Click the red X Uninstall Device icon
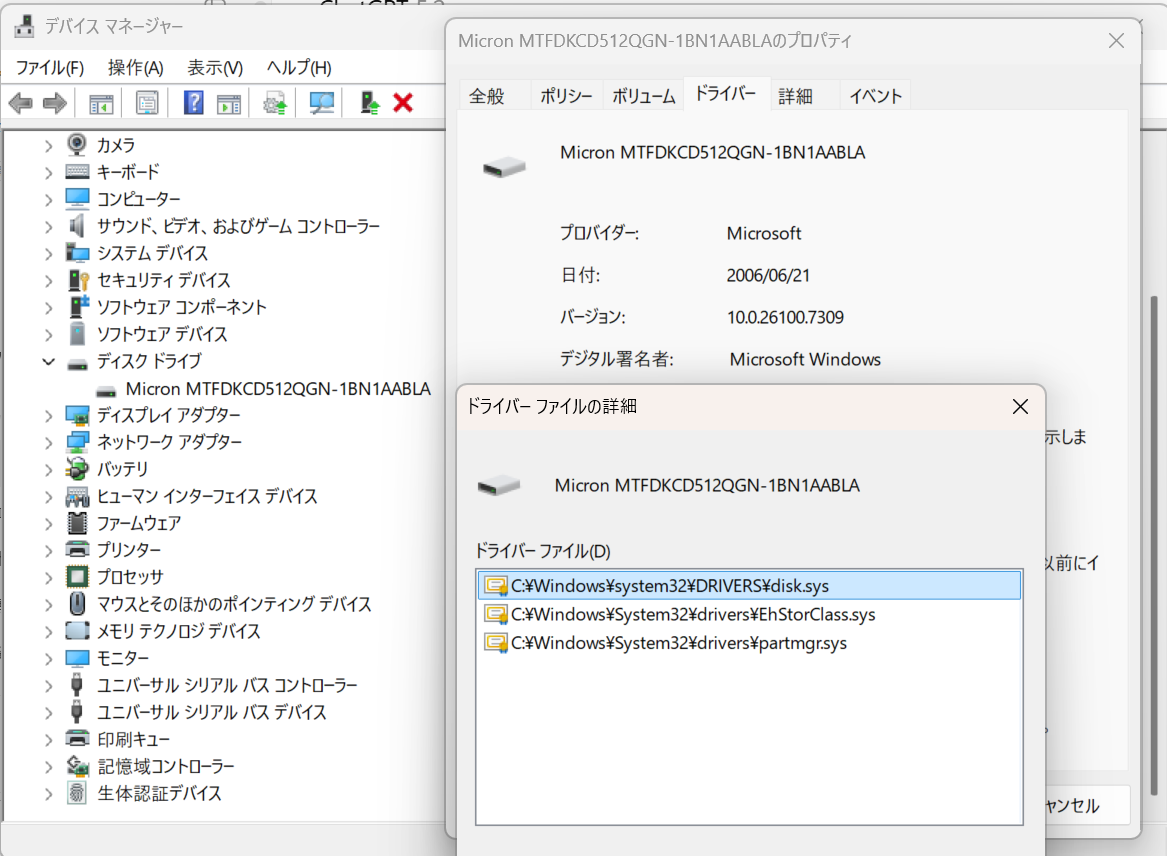This screenshot has height=856, width=1167. tap(403, 103)
